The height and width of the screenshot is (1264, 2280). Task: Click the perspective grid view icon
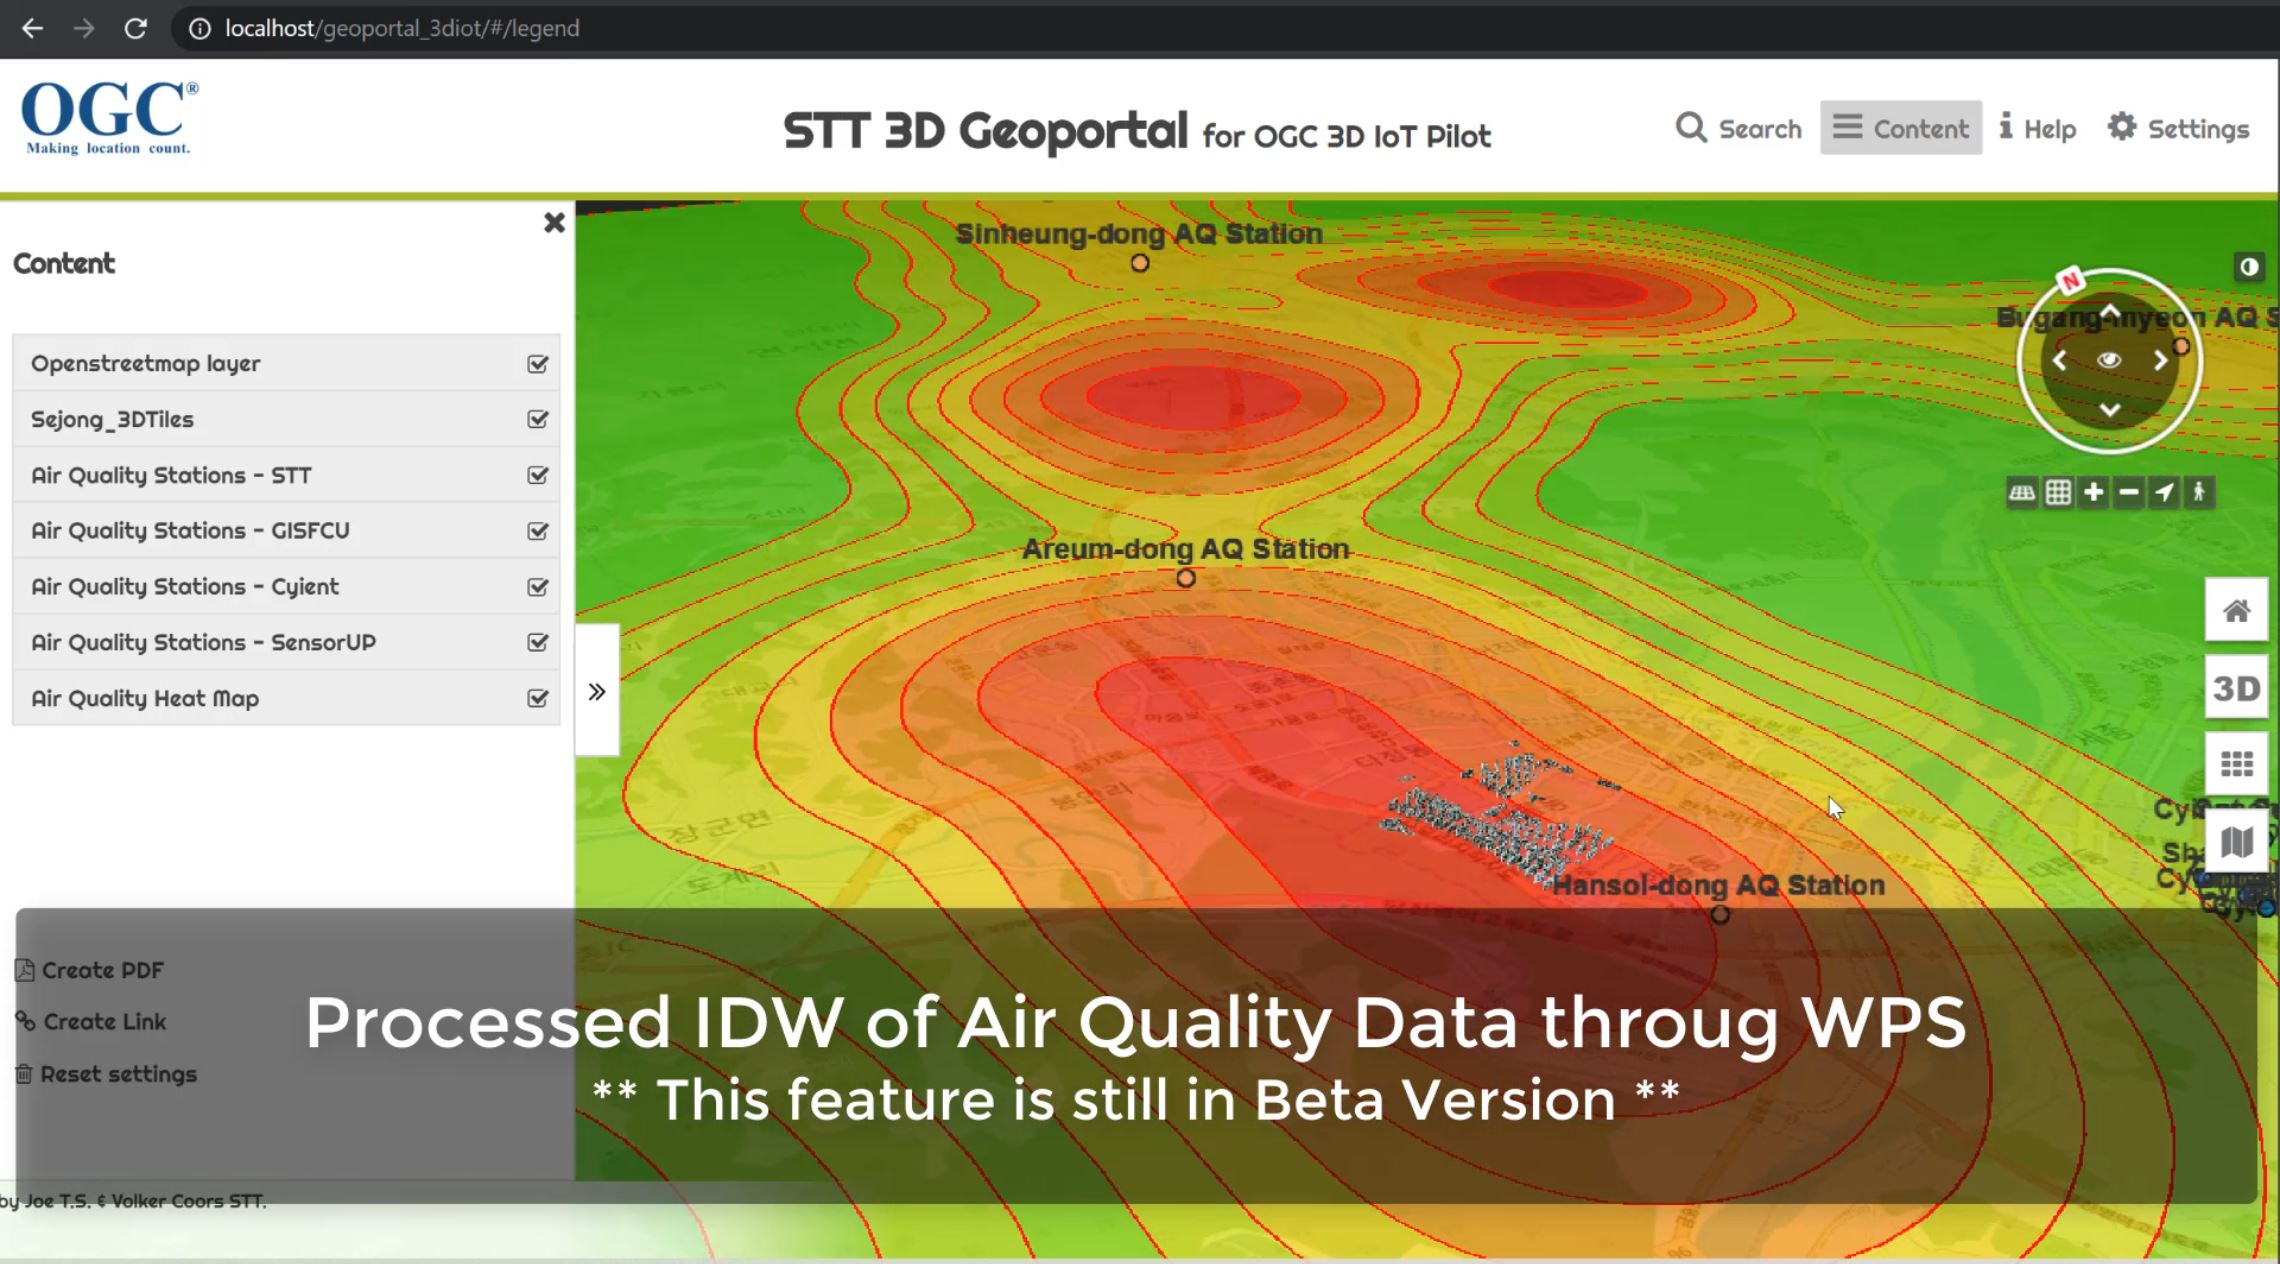(2022, 492)
